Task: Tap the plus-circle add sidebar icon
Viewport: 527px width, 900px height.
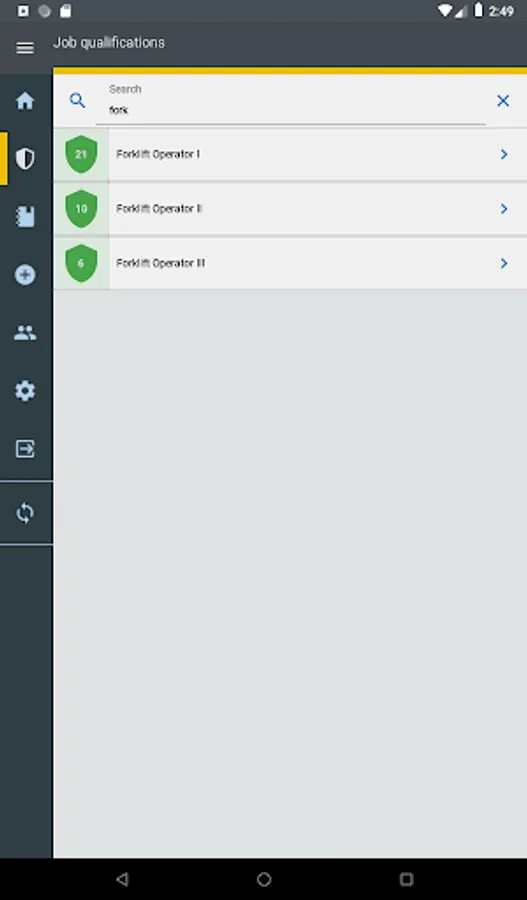Action: (25, 274)
